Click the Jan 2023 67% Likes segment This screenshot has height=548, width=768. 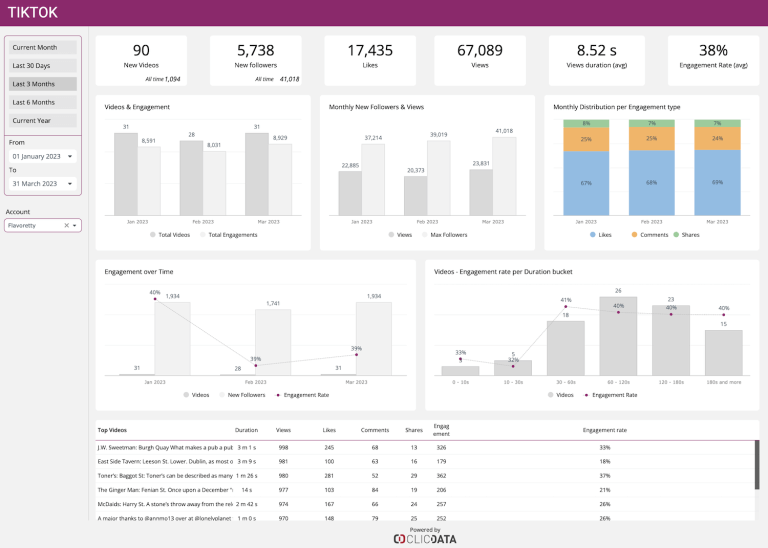click(x=586, y=183)
